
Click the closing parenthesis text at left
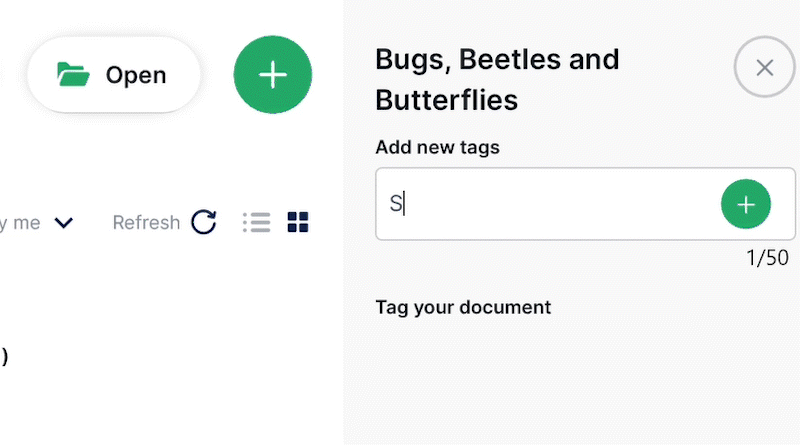(5, 356)
